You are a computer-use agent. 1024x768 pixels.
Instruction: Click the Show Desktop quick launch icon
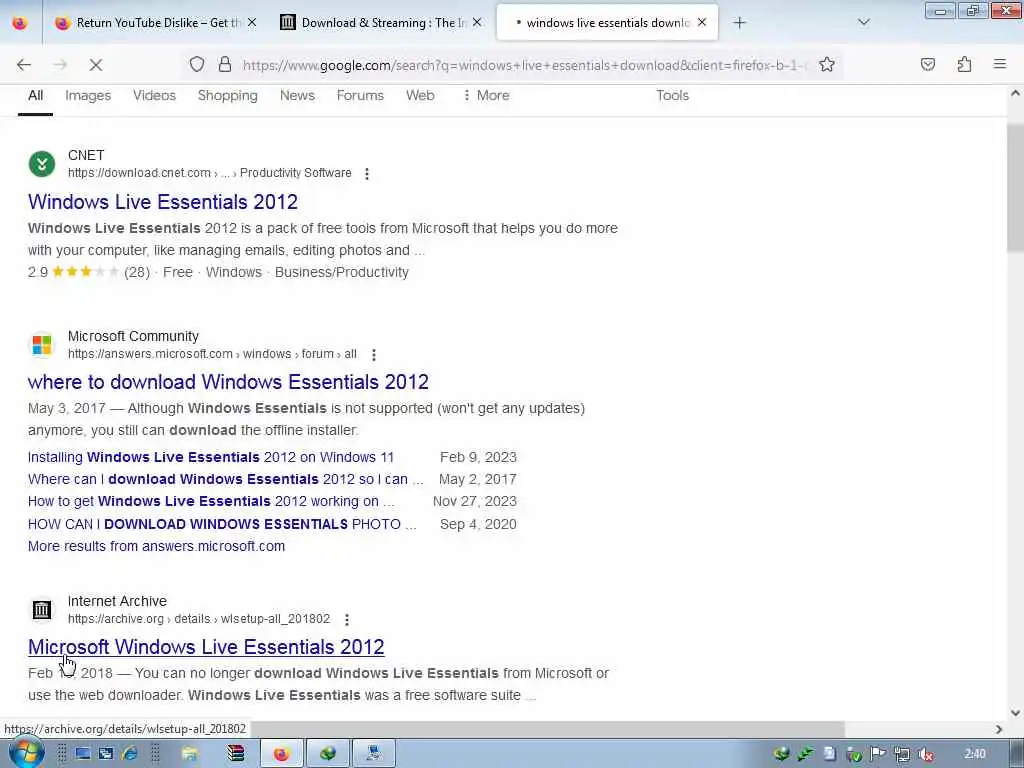click(x=82, y=754)
